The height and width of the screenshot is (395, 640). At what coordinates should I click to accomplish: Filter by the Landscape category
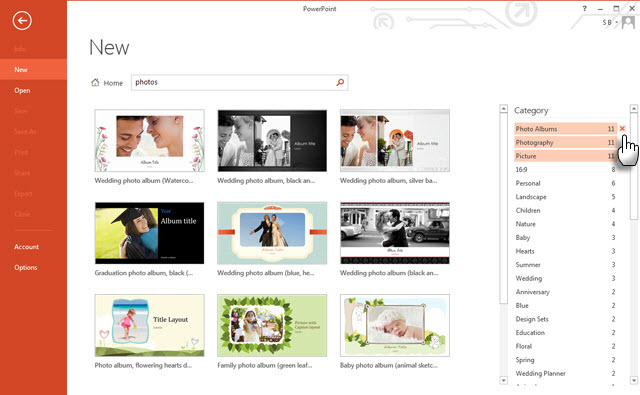point(565,197)
